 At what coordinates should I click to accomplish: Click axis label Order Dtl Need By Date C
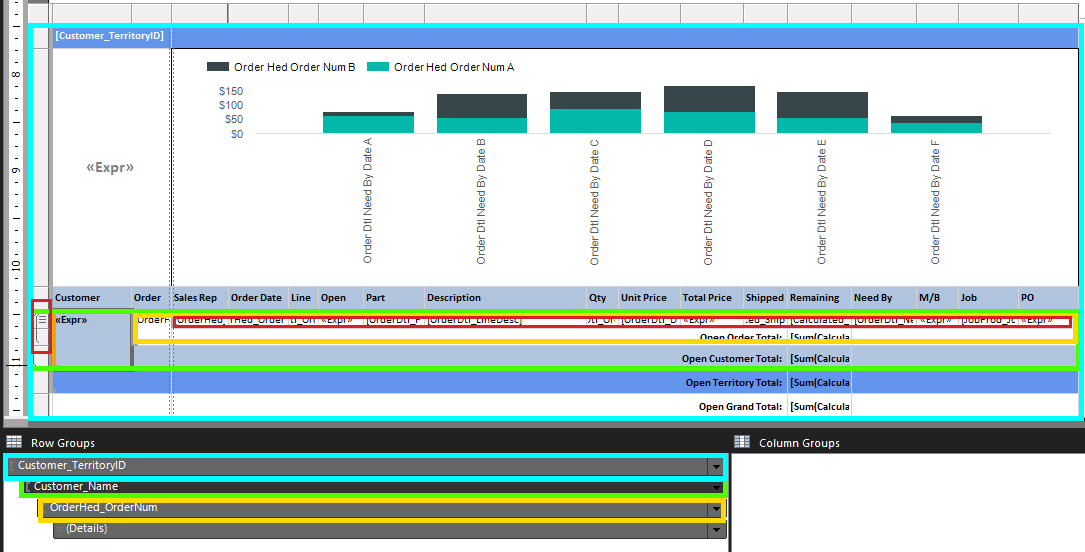point(594,202)
